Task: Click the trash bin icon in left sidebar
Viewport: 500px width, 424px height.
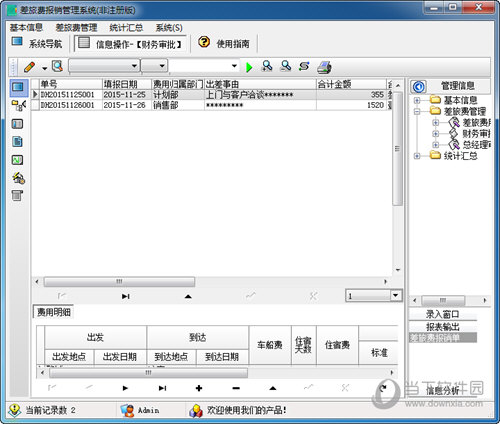Action: (17, 195)
